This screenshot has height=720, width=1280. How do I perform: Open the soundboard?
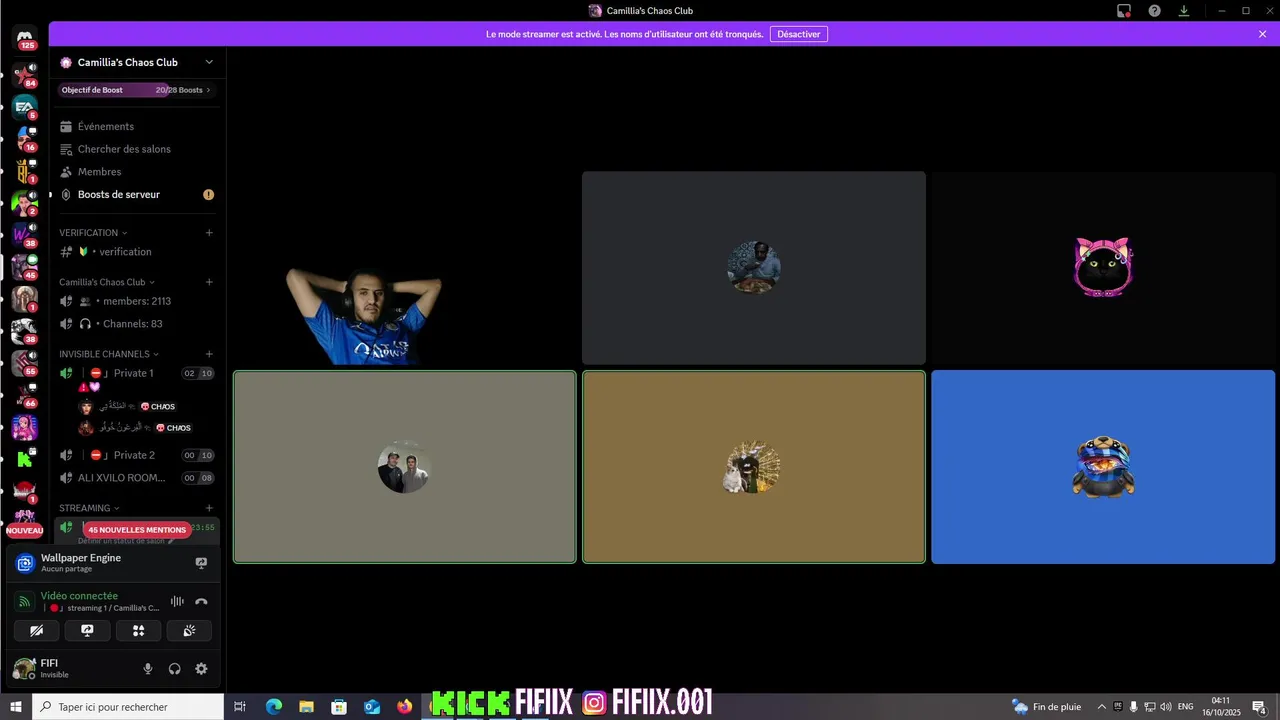189,630
